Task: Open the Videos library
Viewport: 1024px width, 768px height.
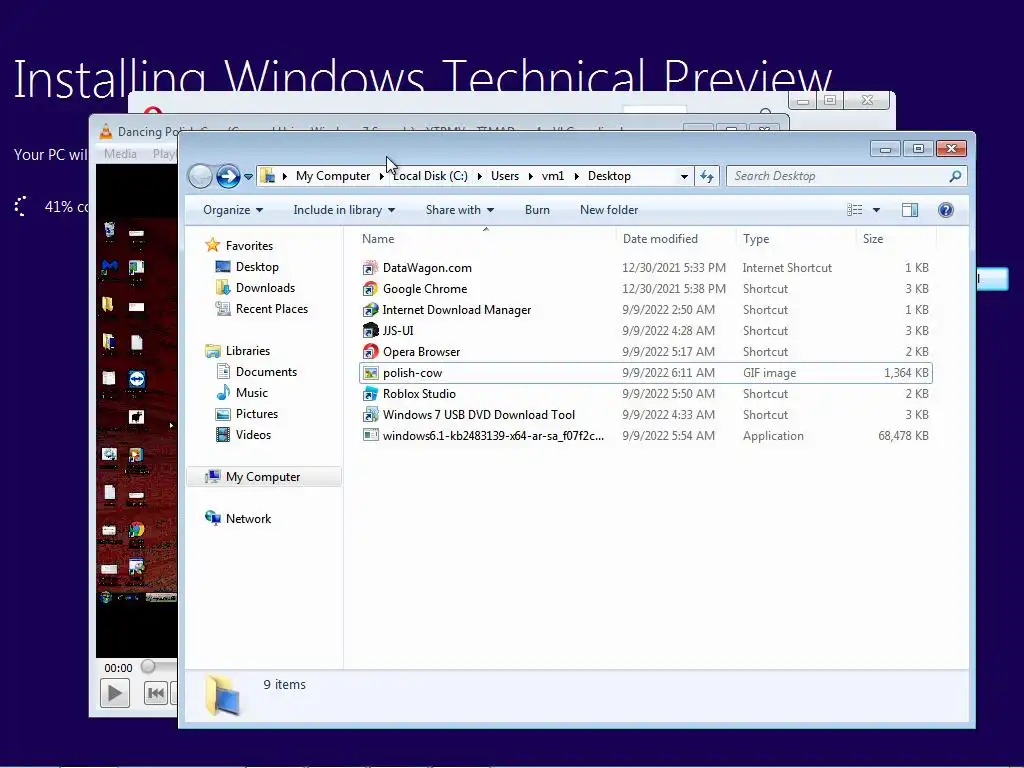Action: pyautogui.click(x=253, y=434)
